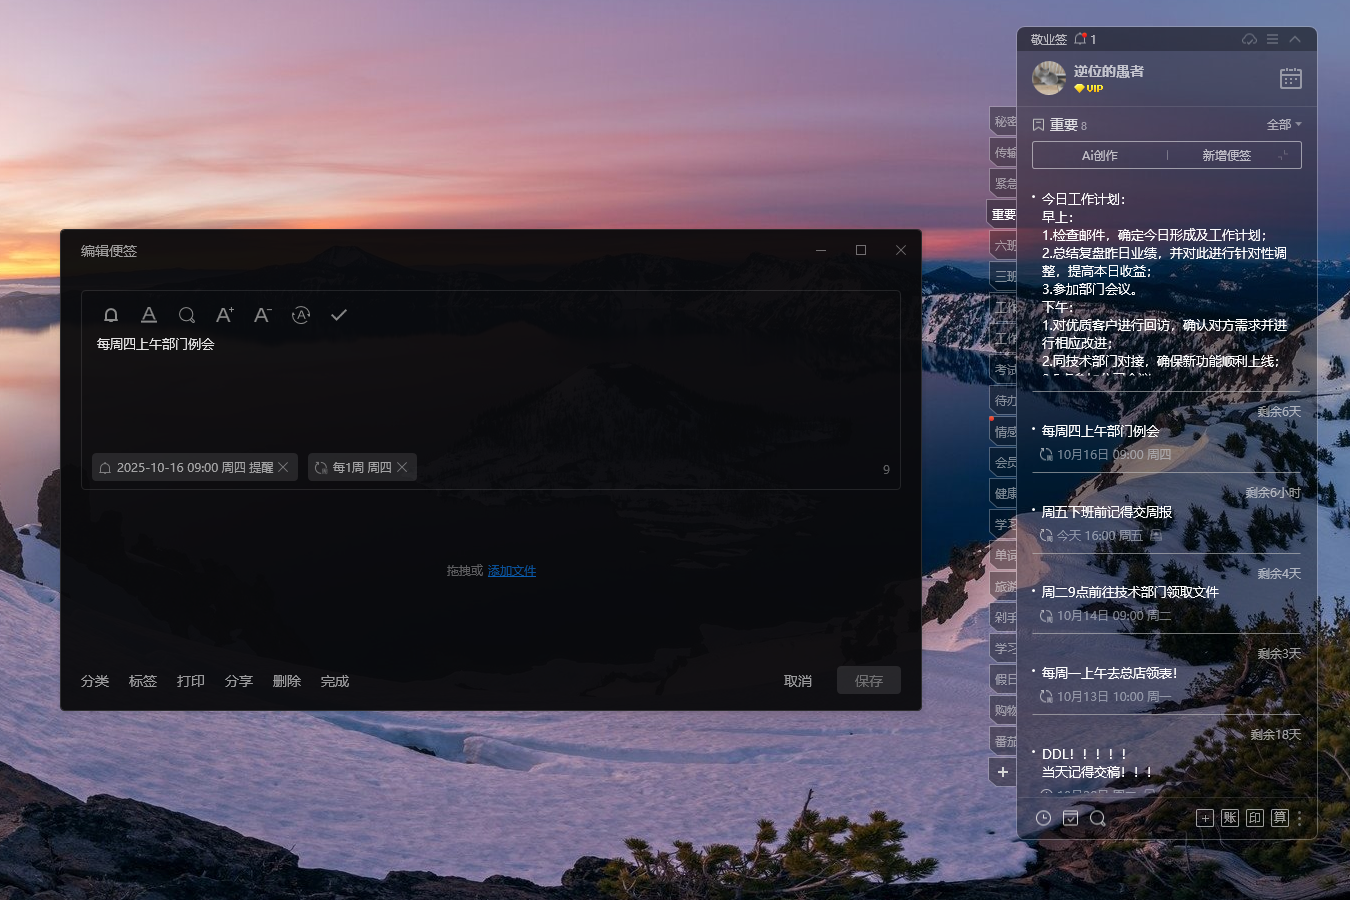Click the 添加文件 link

pyautogui.click(x=512, y=571)
